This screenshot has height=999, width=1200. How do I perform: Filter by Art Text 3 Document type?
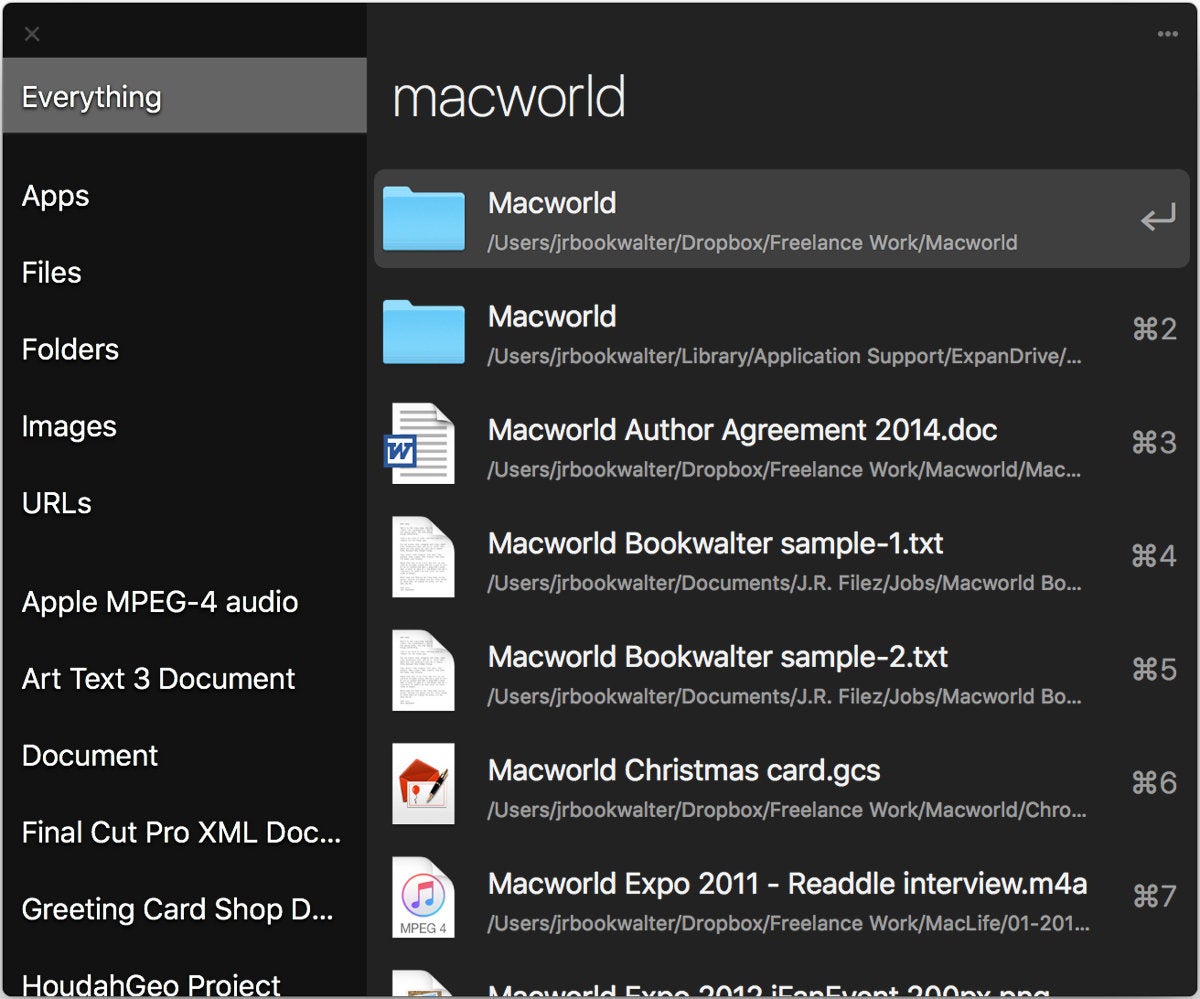point(158,679)
